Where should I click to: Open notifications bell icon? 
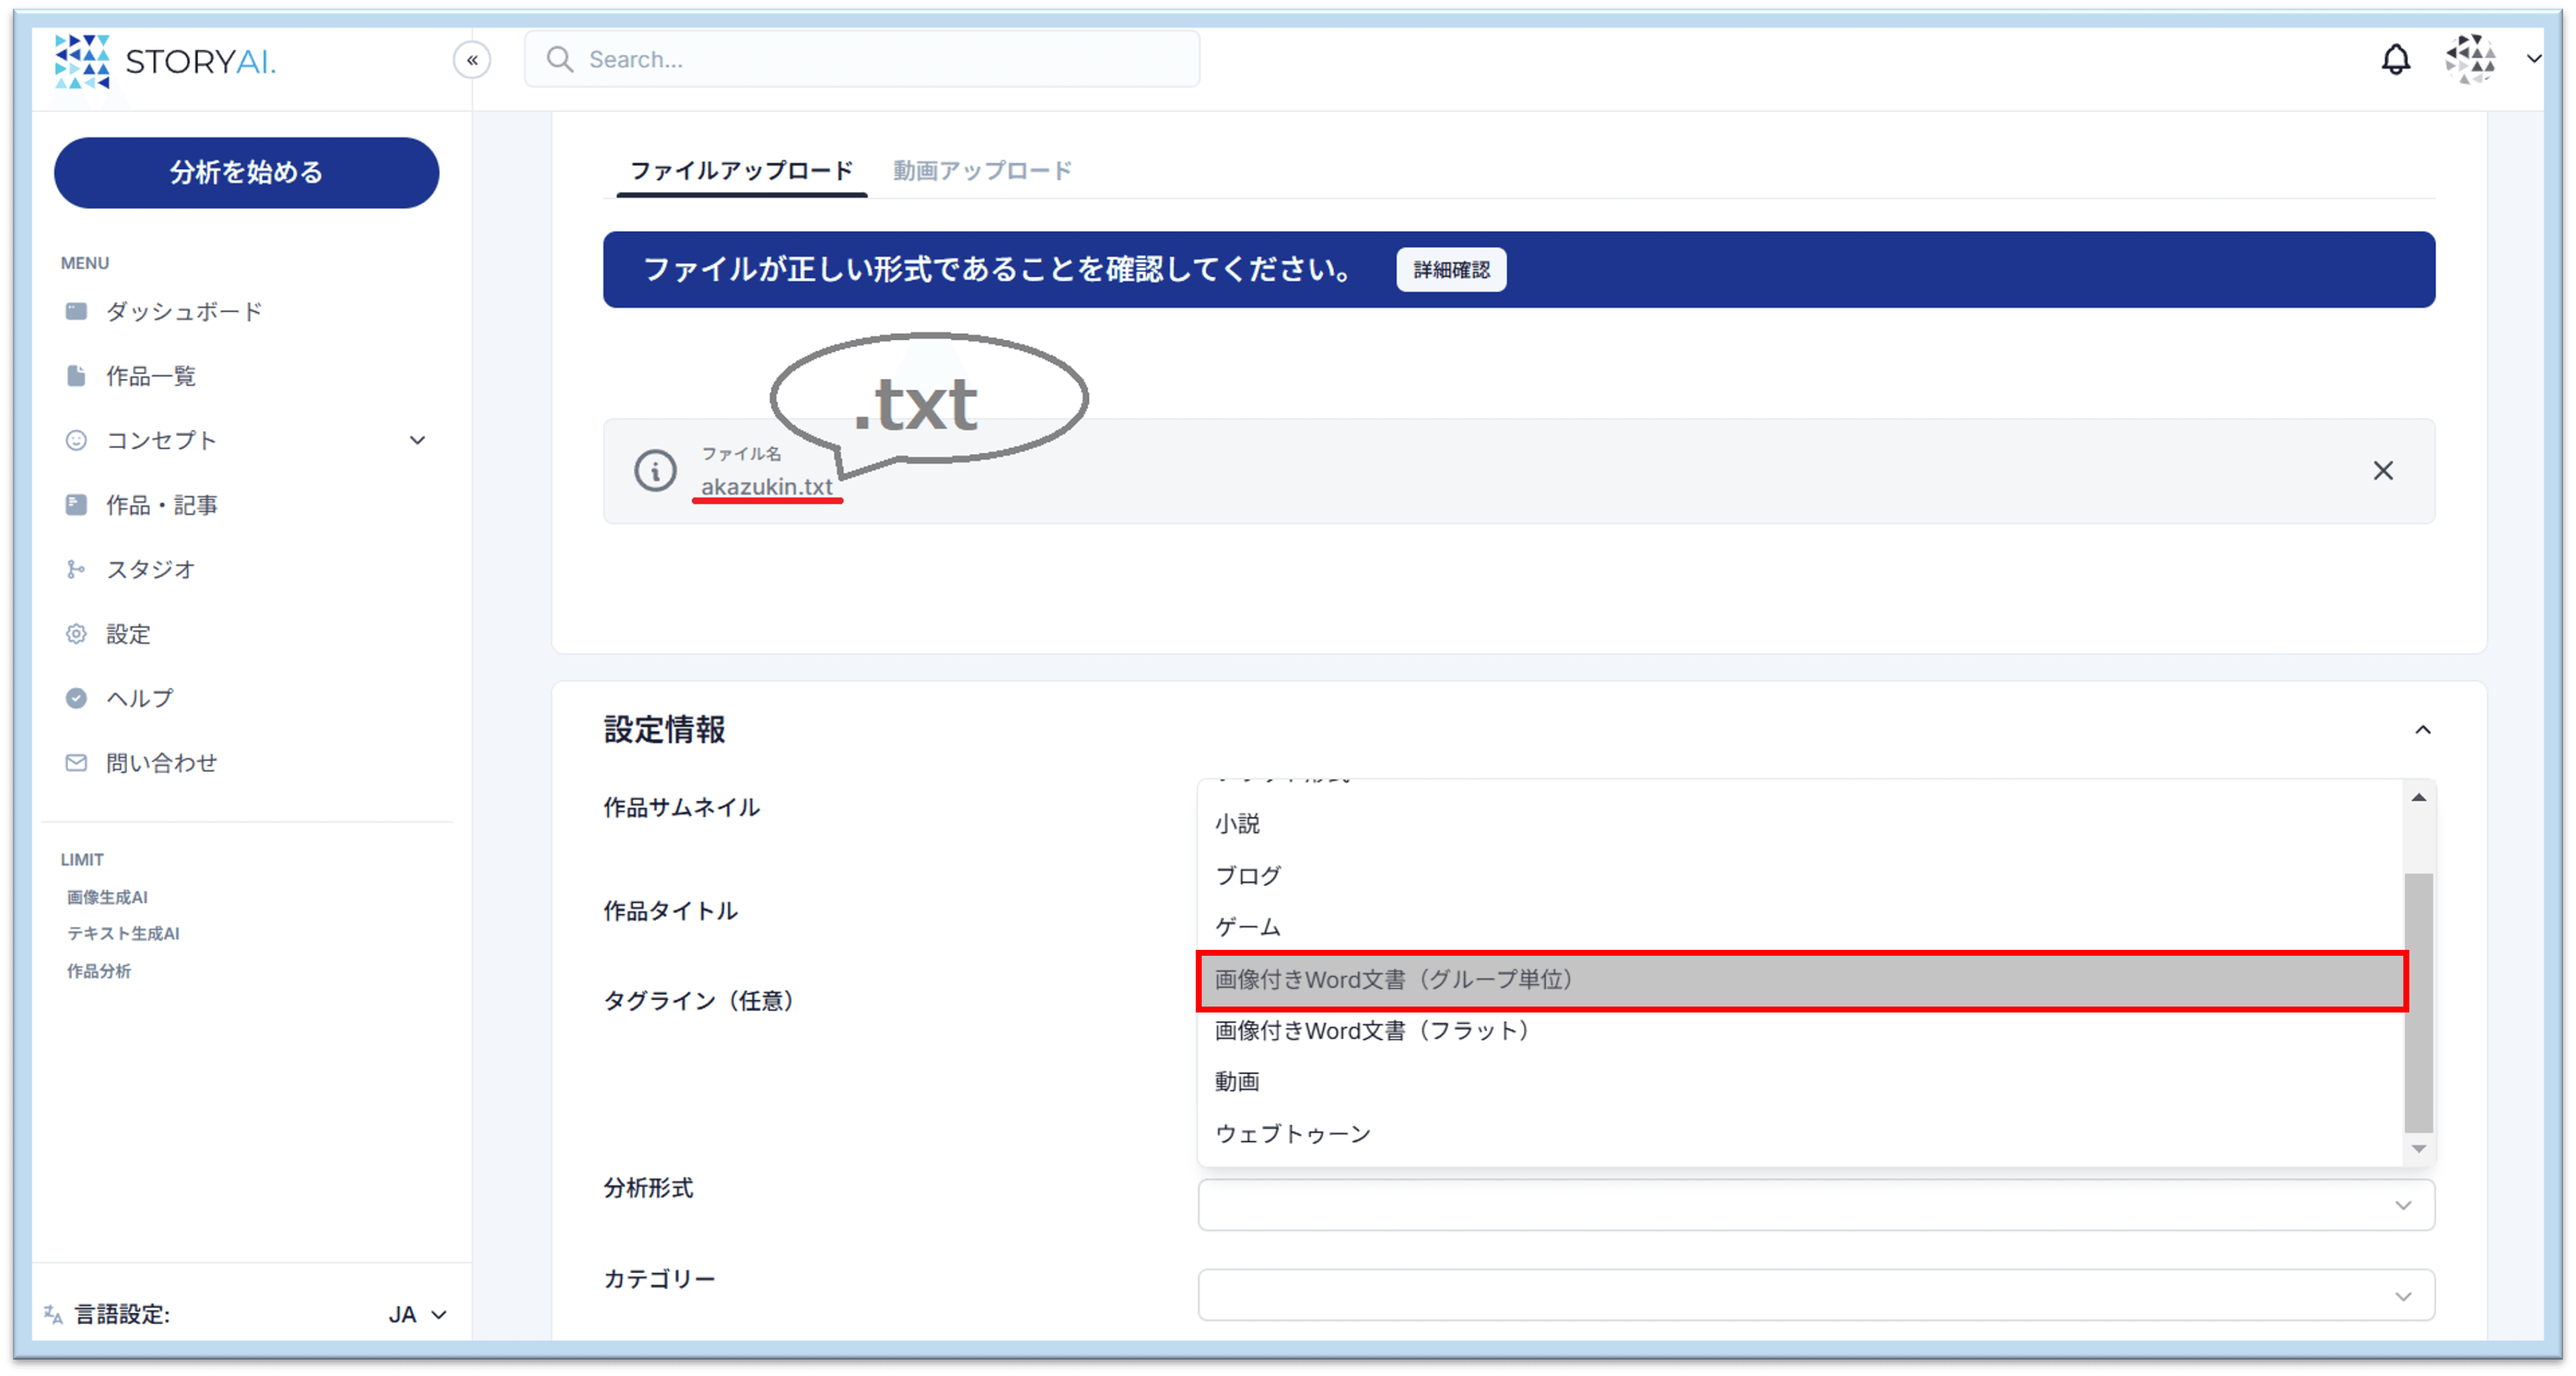pyautogui.click(x=2395, y=59)
